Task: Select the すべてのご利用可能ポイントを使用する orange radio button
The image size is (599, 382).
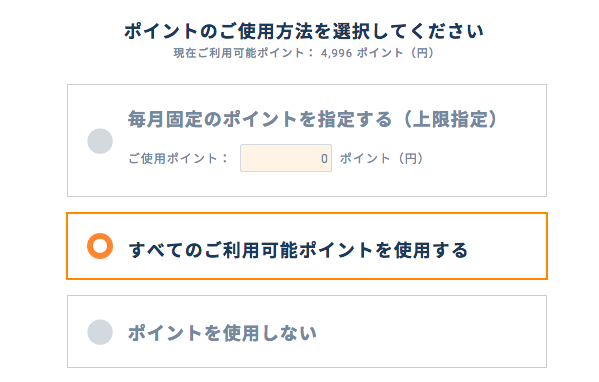Action: pyautogui.click(x=100, y=246)
